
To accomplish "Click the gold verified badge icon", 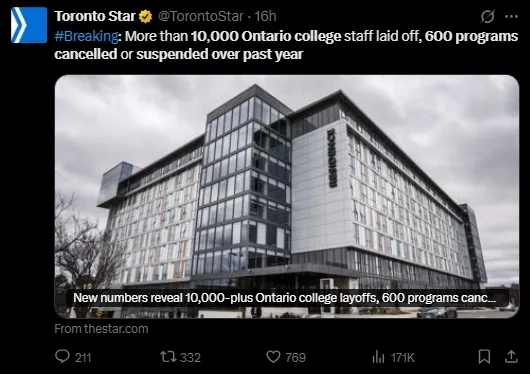I will click(145, 16).
